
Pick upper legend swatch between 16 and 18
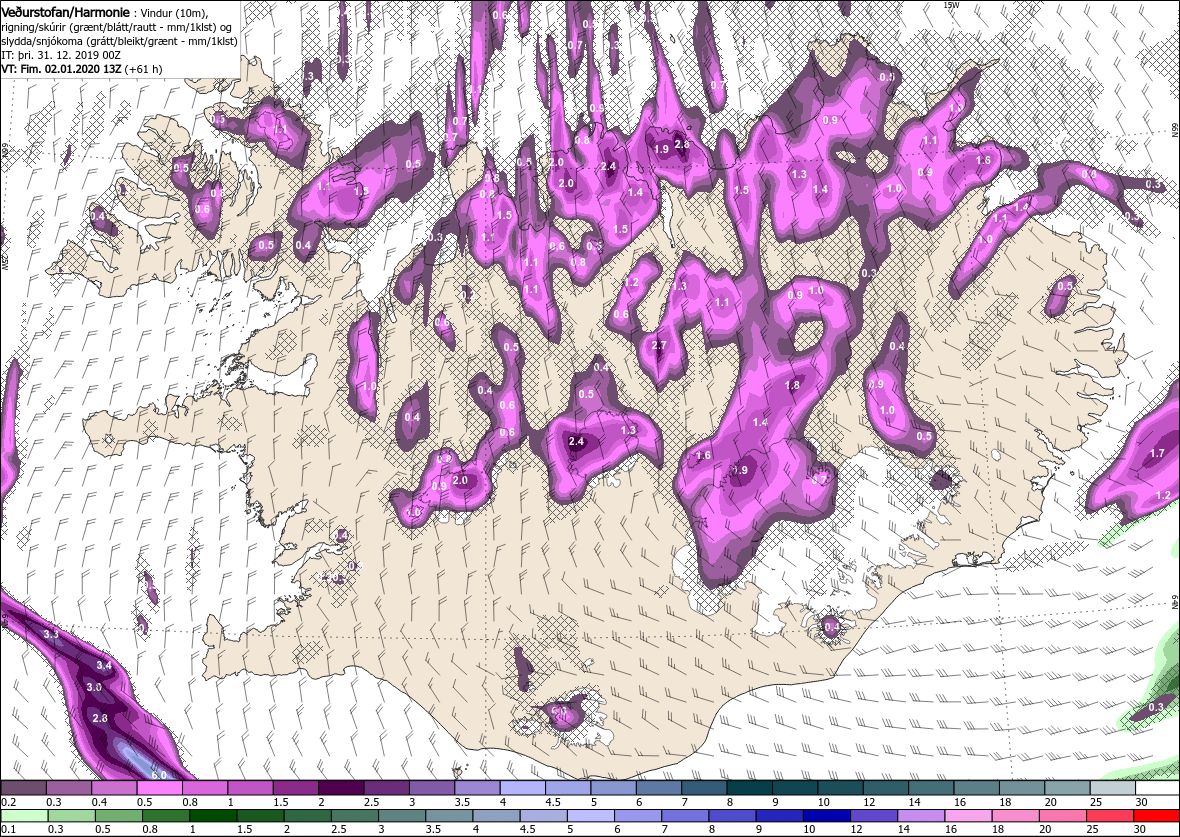975,787
